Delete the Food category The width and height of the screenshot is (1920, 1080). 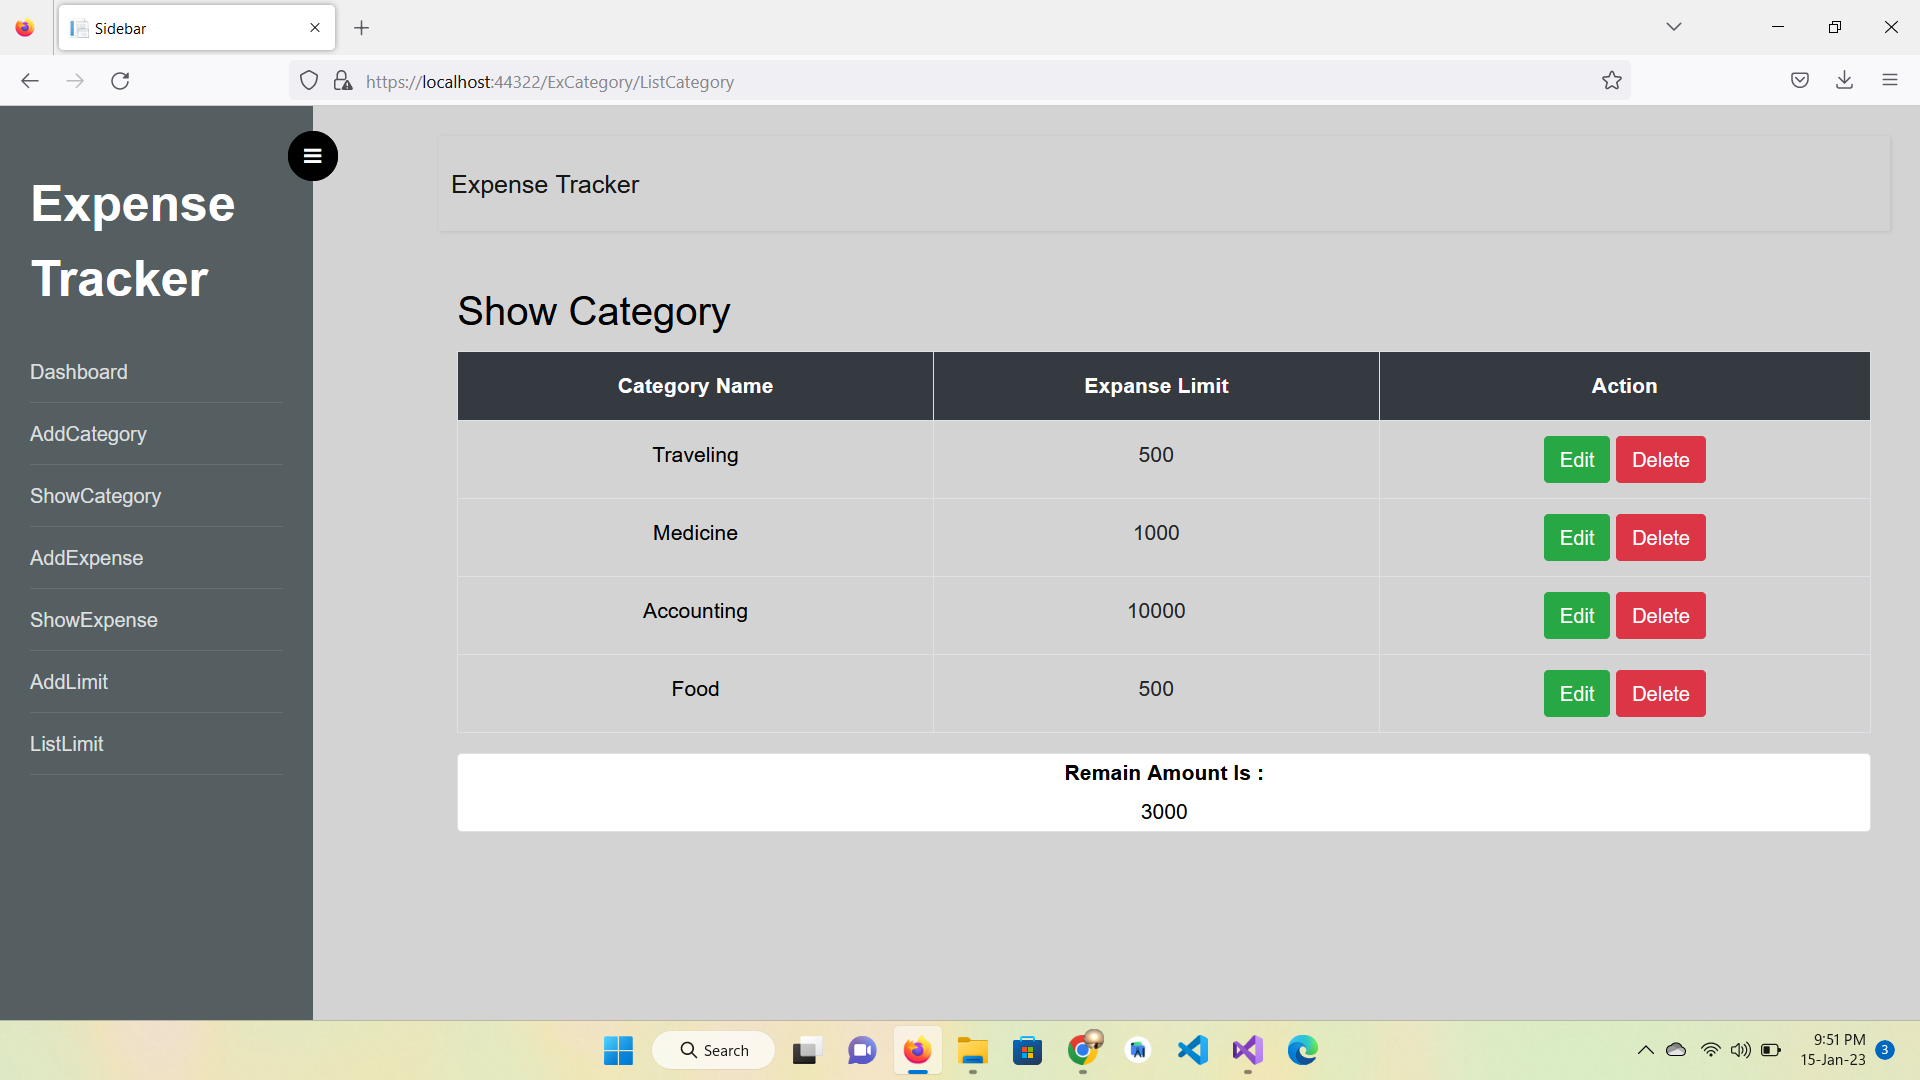pos(1659,693)
